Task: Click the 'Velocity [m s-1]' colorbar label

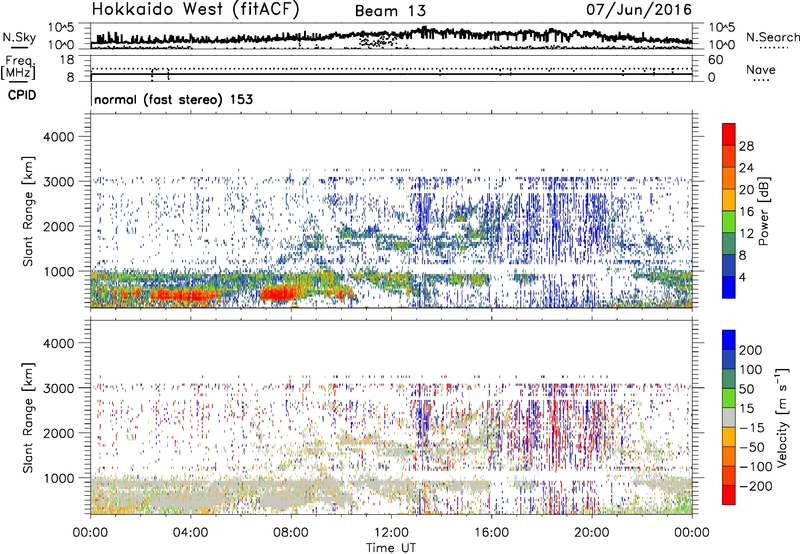Action: click(x=782, y=417)
